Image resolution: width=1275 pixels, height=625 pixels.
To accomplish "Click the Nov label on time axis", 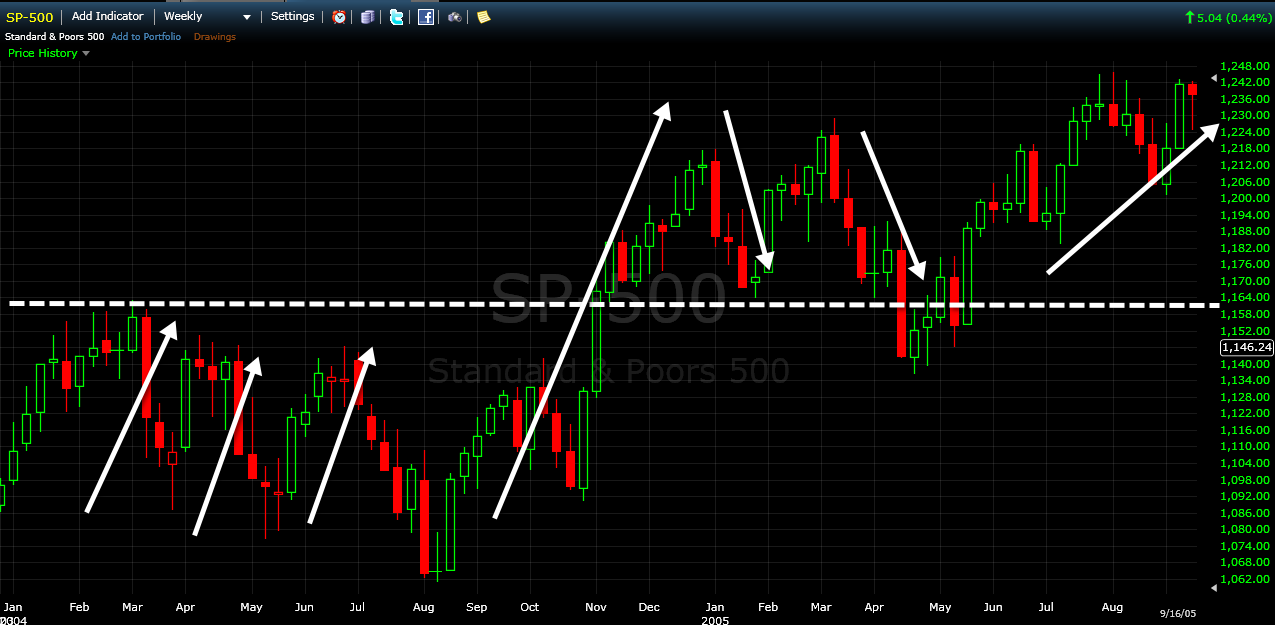I will (x=596, y=607).
